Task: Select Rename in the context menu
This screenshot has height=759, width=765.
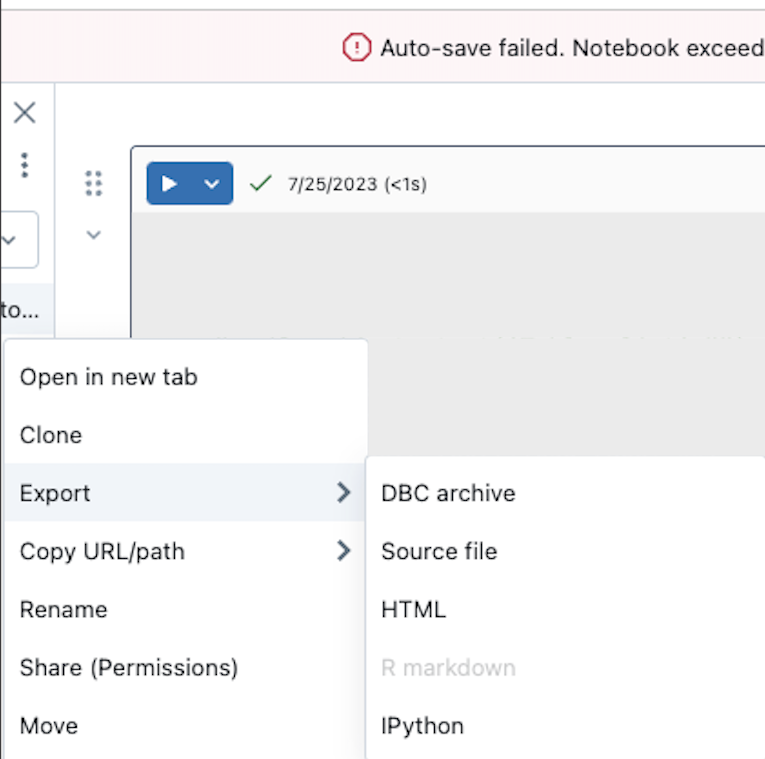Action: point(64,609)
